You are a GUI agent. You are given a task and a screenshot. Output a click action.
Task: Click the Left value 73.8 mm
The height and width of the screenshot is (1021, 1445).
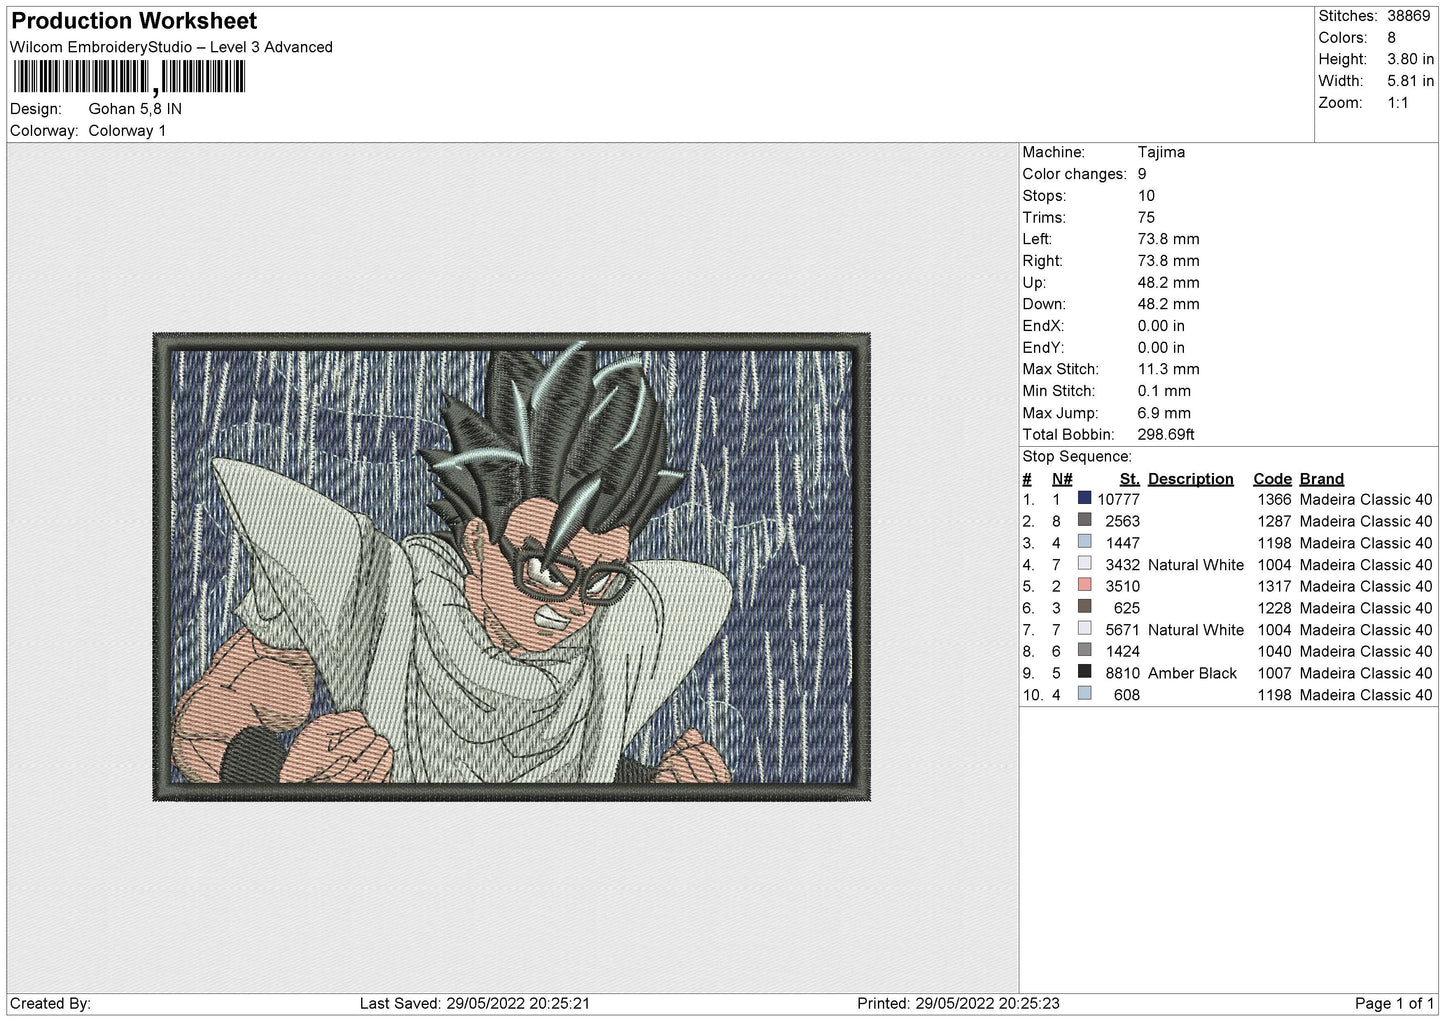(1168, 239)
